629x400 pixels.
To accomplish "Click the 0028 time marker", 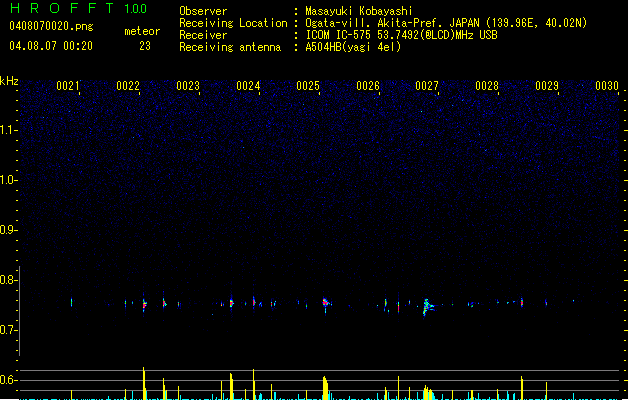I will tap(487, 86).
